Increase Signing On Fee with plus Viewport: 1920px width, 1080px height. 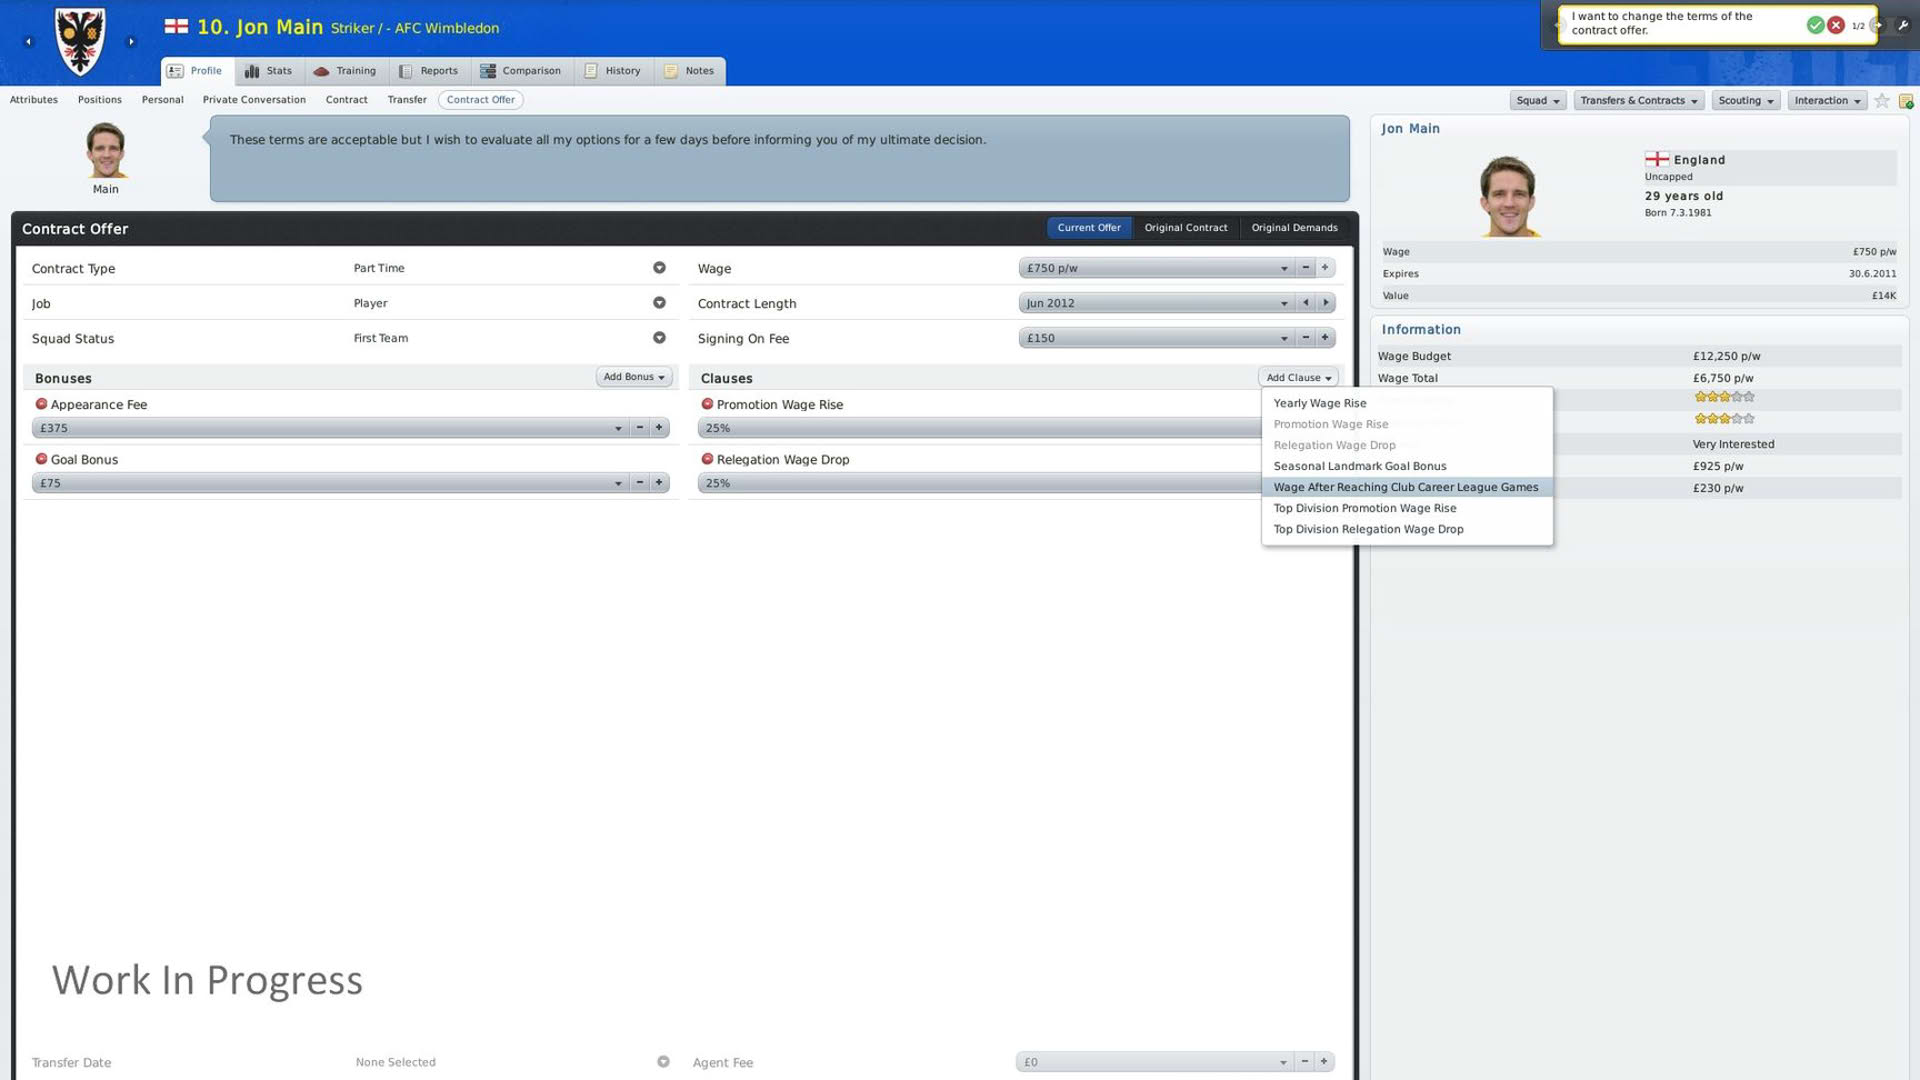tap(1325, 338)
